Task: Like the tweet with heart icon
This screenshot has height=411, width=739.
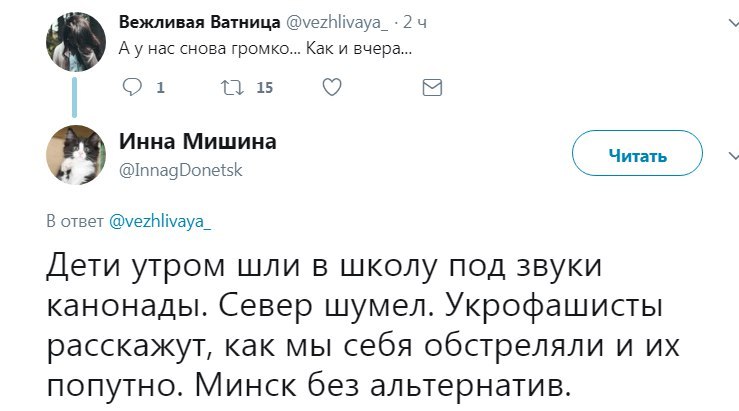Action: pos(332,87)
